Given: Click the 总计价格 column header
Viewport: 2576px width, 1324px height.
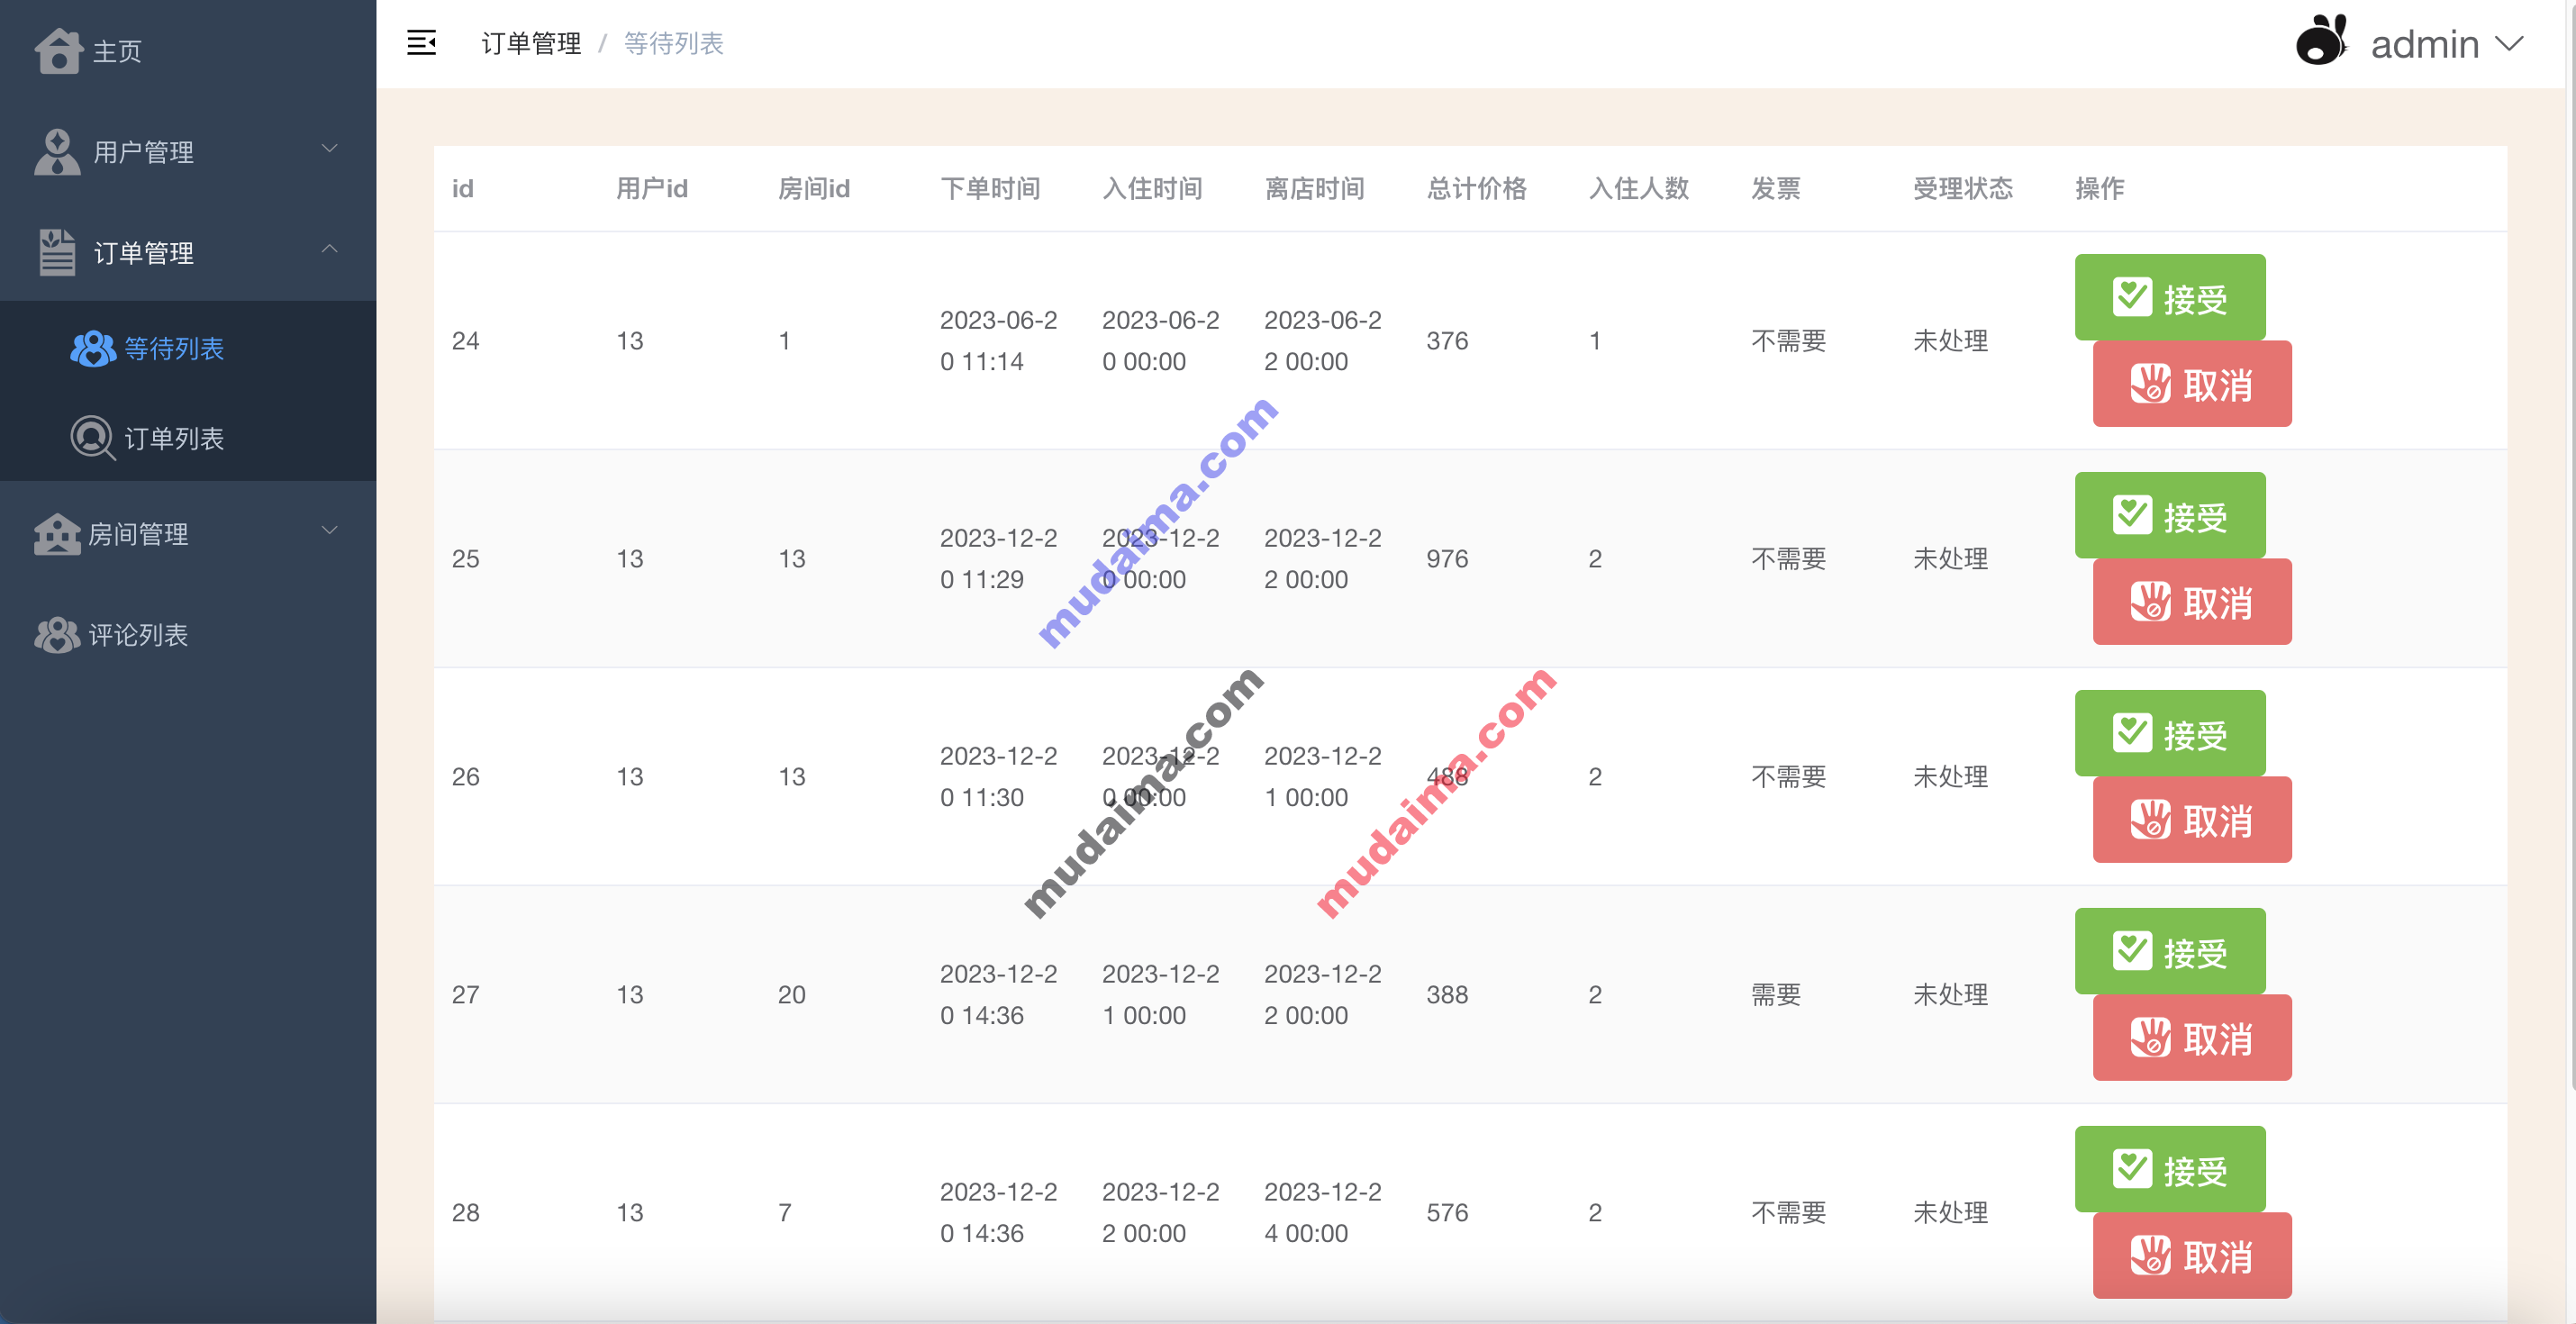Looking at the screenshot, I should pos(1476,188).
